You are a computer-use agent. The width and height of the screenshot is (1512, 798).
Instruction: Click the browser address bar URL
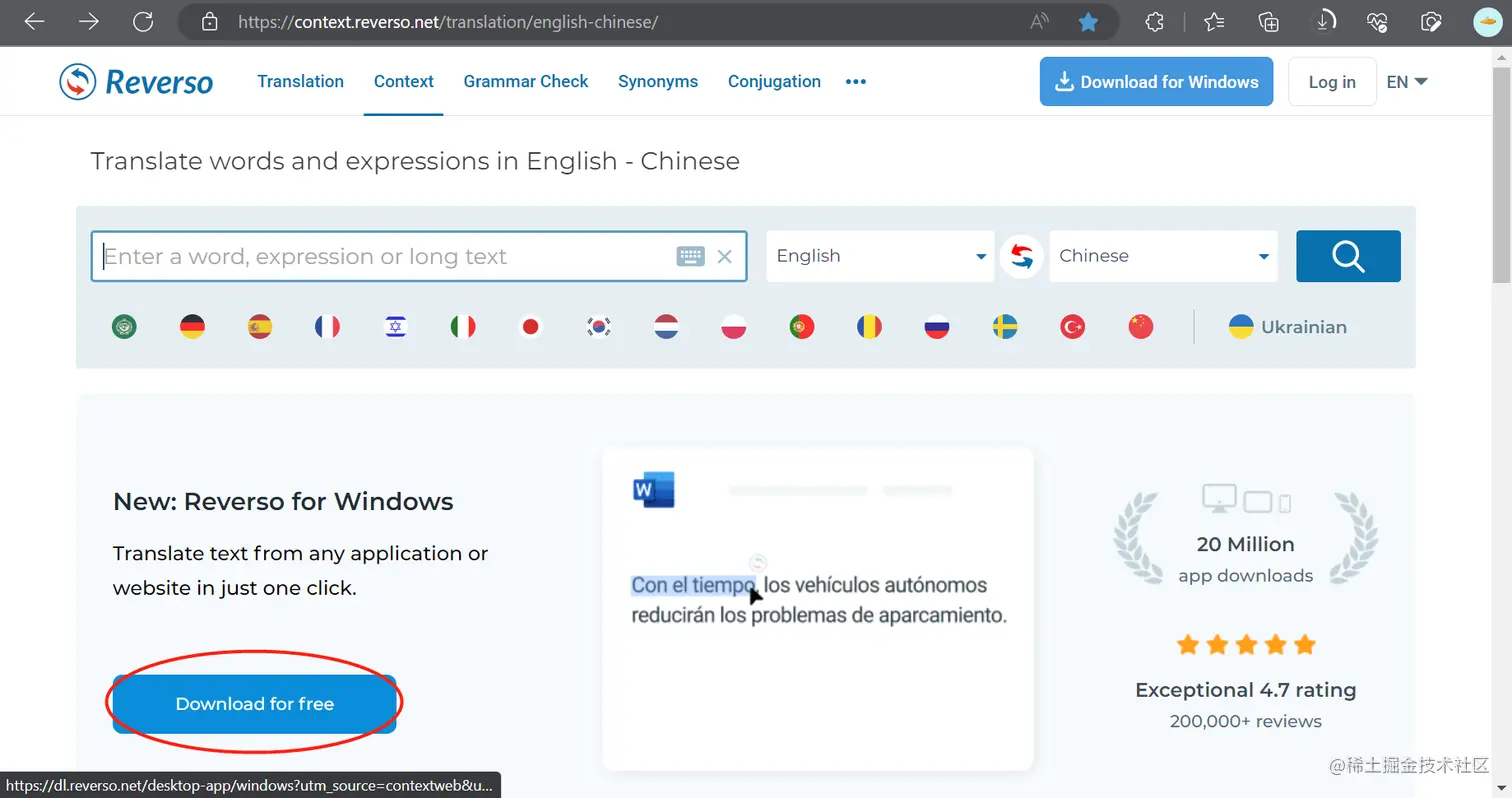448,22
